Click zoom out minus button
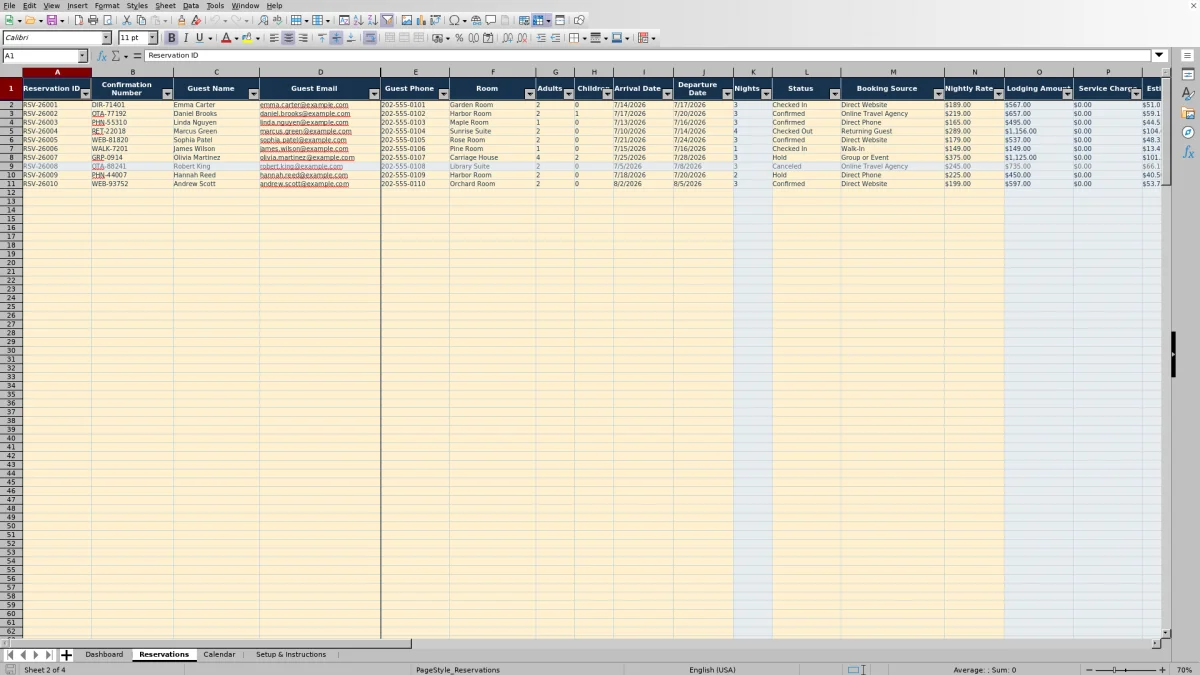The height and width of the screenshot is (675, 1200). [x=1089, y=670]
